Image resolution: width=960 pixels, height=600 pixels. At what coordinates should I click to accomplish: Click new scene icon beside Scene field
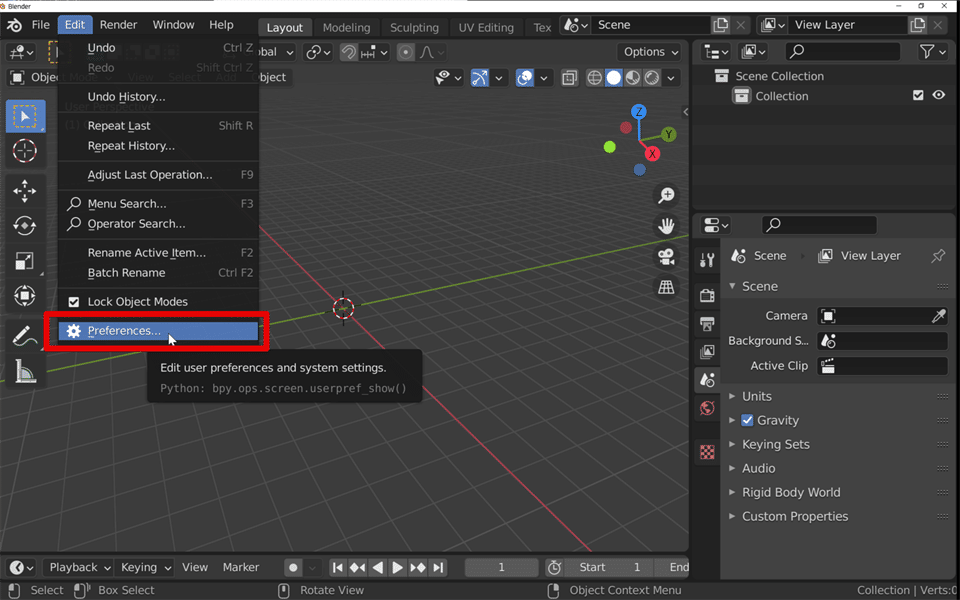point(721,25)
